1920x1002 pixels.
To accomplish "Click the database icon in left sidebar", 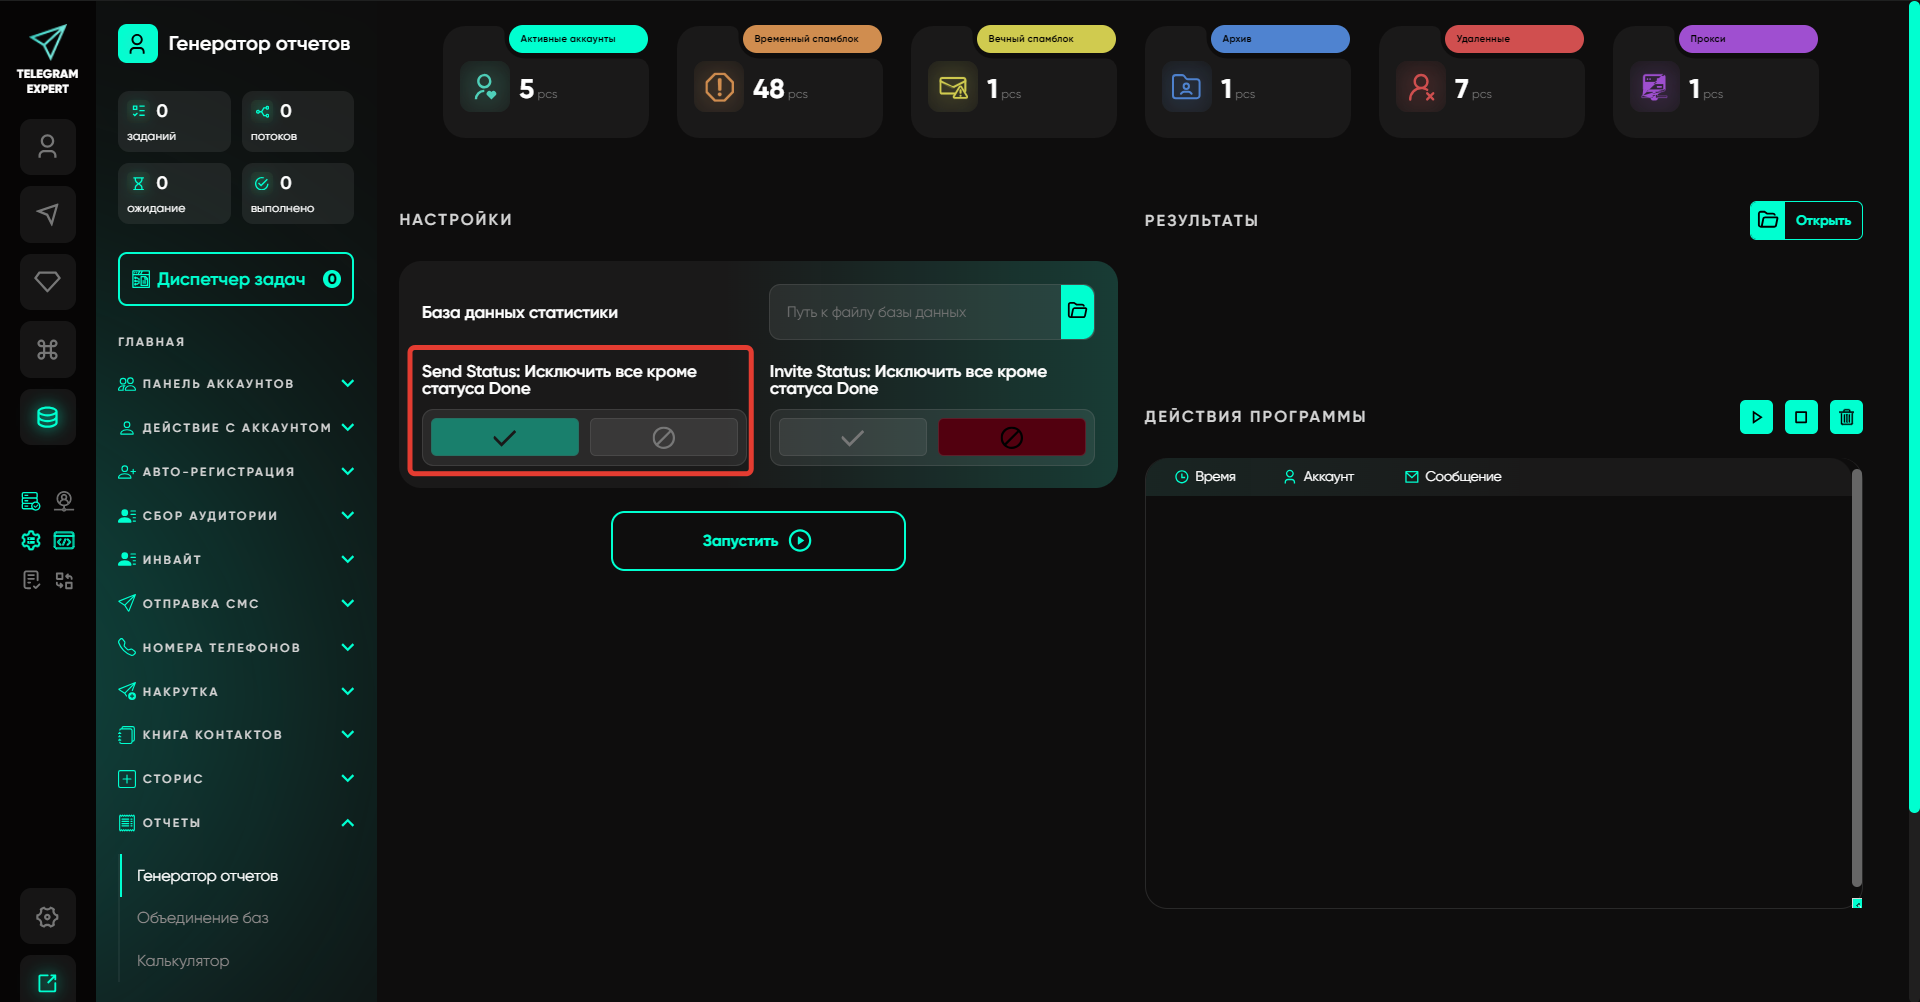I will pos(47,417).
